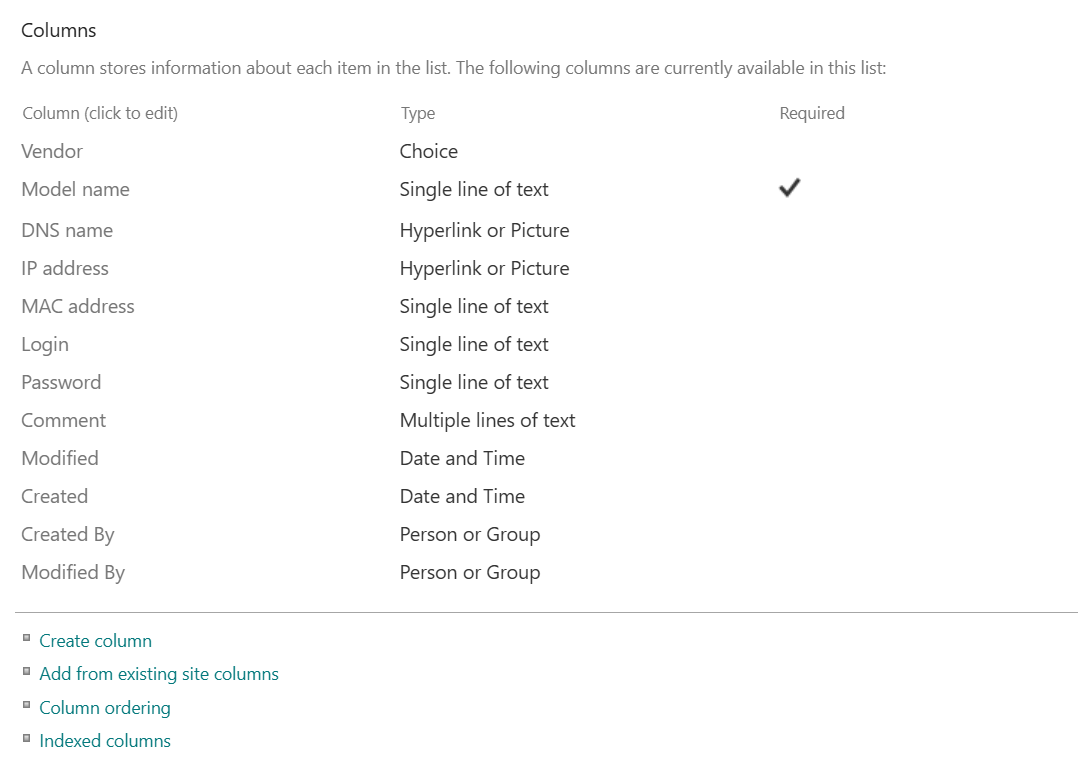The width and height of the screenshot is (1078, 779).
Task: Open the Comment column for editing
Action: point(64,420)
